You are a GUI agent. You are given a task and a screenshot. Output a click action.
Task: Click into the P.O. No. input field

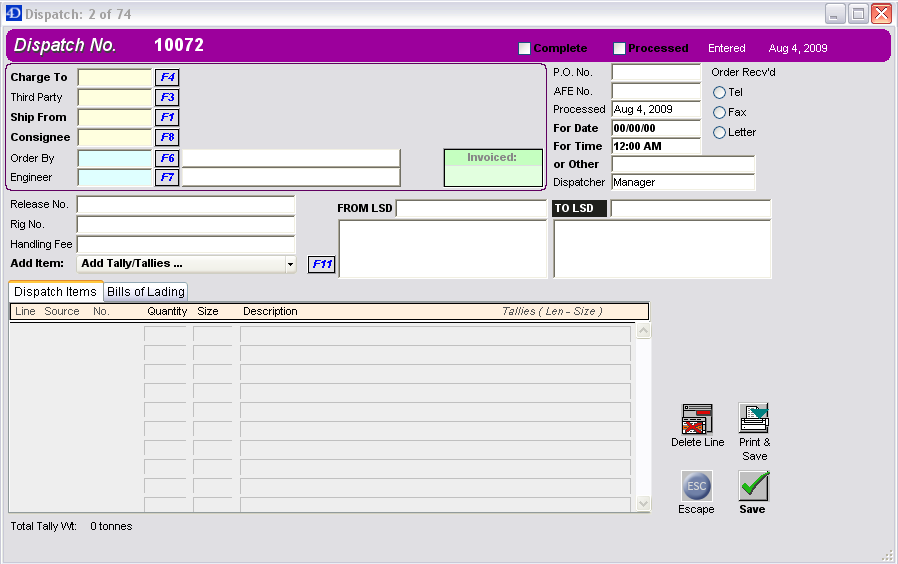click(656, 73)
